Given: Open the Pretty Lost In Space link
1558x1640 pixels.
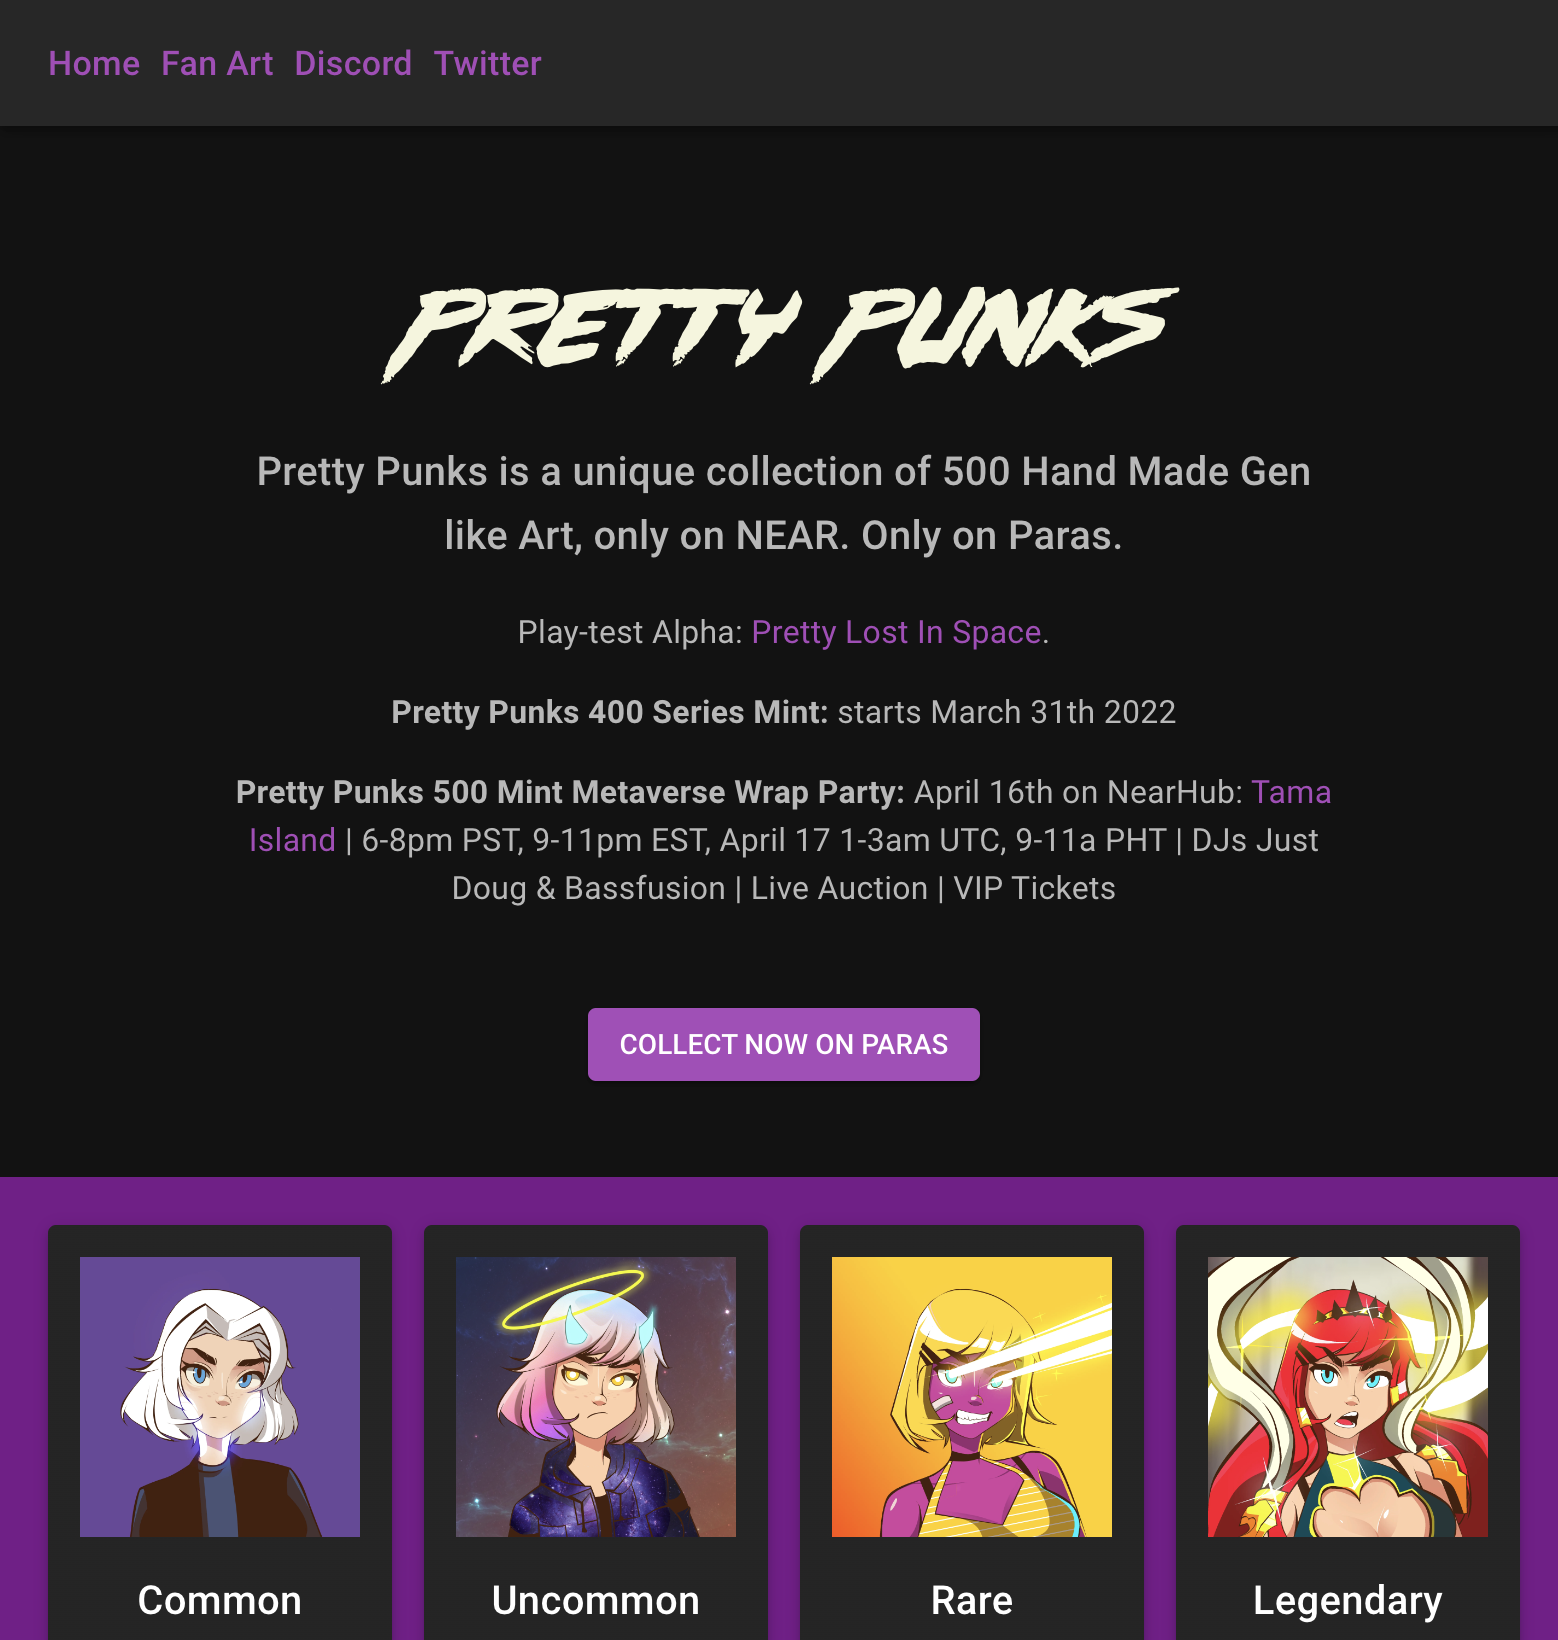Looking at the screenshot, I should [896, 632].
